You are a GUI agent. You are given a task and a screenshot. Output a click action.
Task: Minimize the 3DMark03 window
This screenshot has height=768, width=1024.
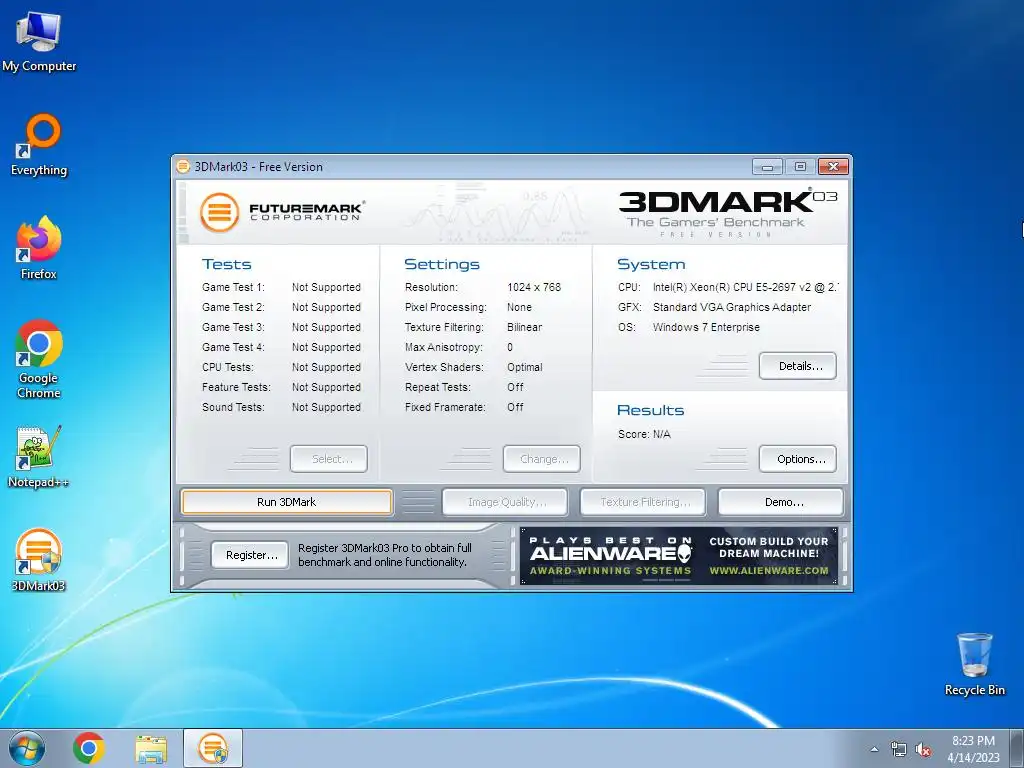pyautogui.click(x=767, y=167)
